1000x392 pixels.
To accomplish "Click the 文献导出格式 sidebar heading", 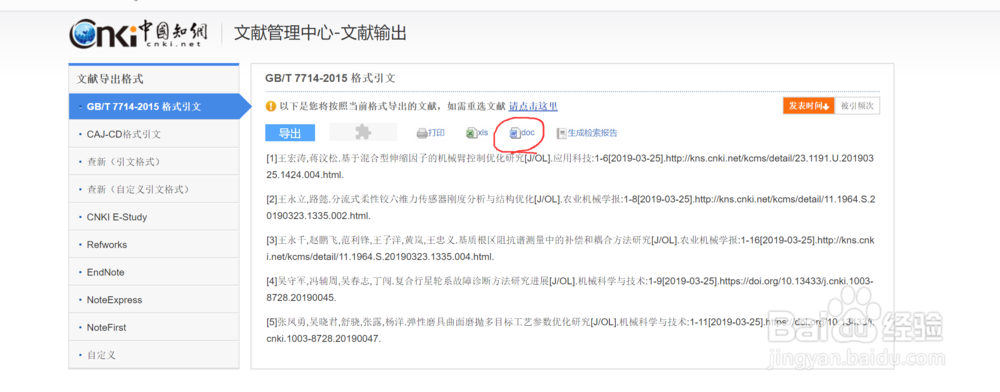I will coord(110,79).
